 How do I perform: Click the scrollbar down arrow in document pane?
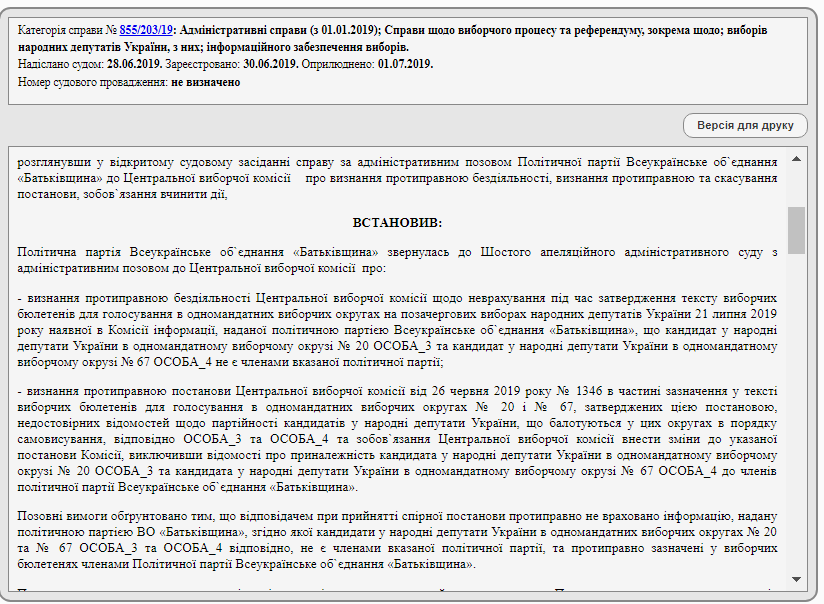[796, 579]
